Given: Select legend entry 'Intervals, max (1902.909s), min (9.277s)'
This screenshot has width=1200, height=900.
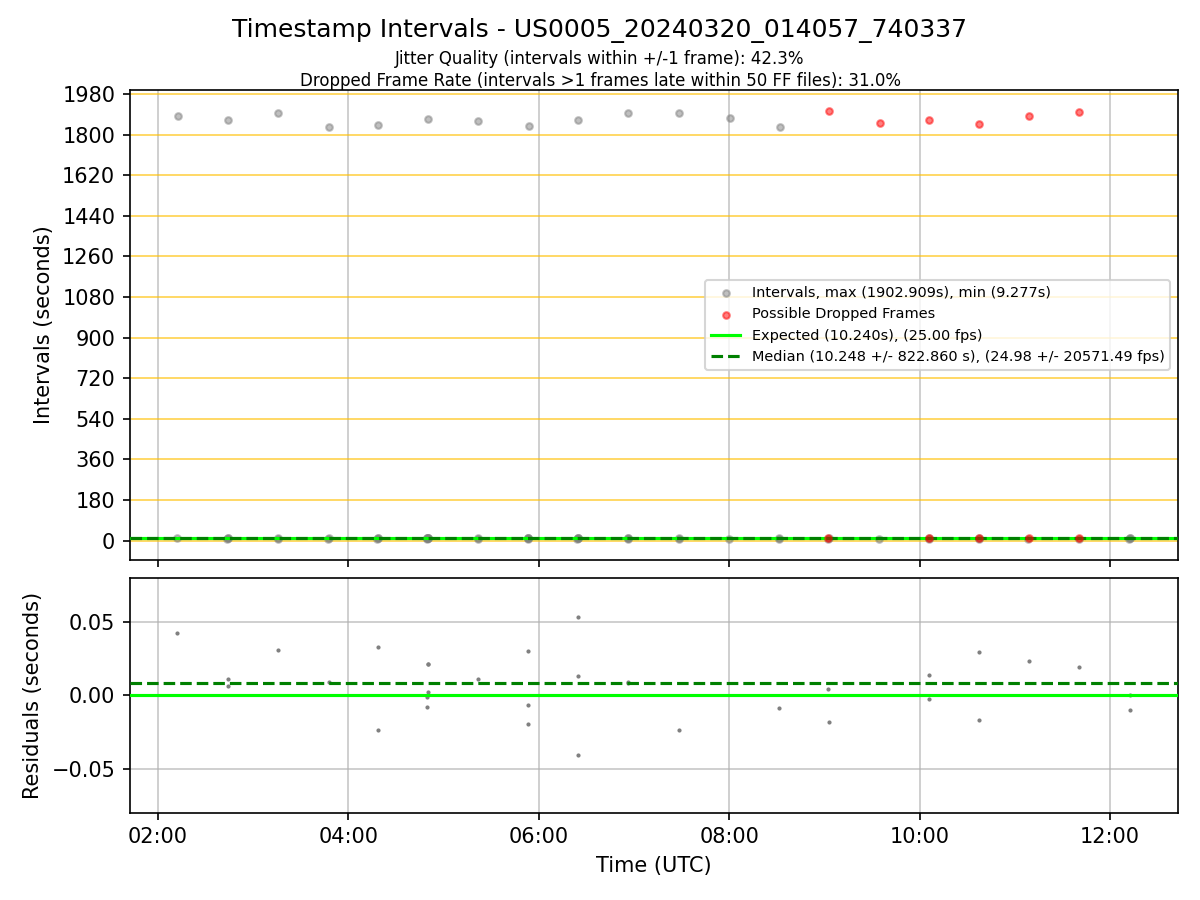Looking at the screenshot, I should pyautogui.click(x=901, y=292).
